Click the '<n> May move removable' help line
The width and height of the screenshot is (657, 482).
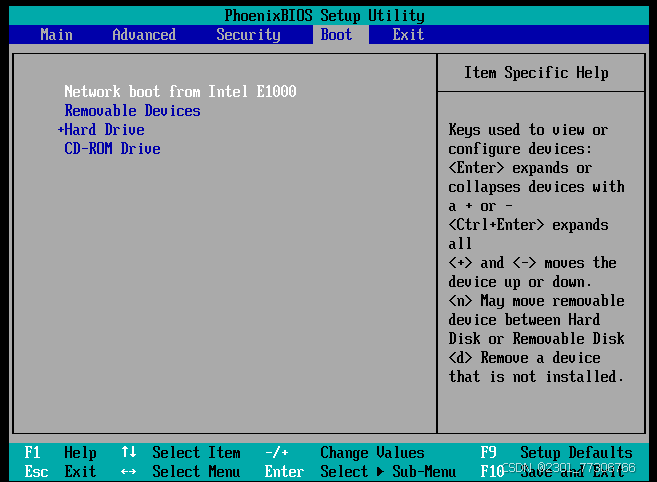tap(536, 301)
